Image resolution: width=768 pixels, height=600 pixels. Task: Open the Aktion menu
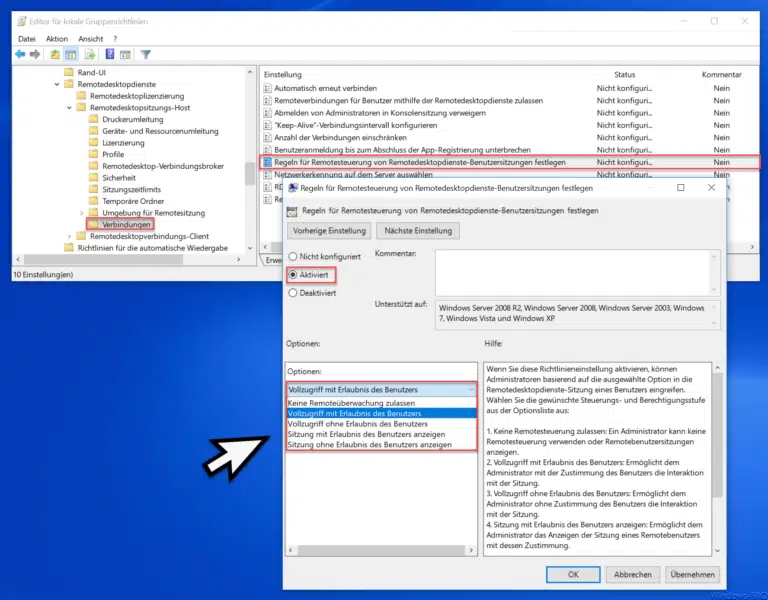58,38
